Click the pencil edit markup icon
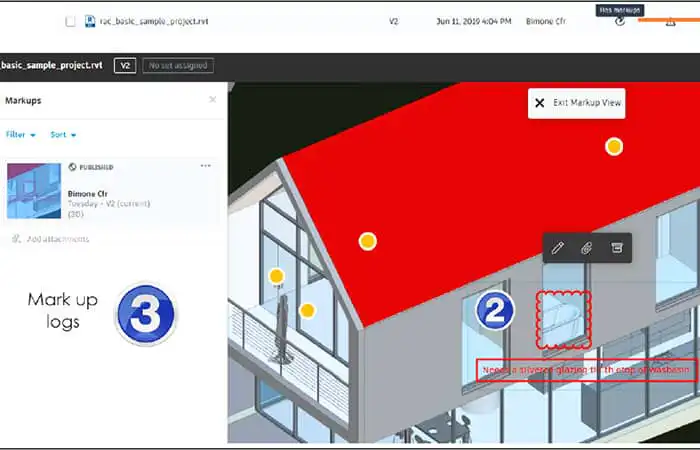700x450 pixels. (x=557, y=248)
